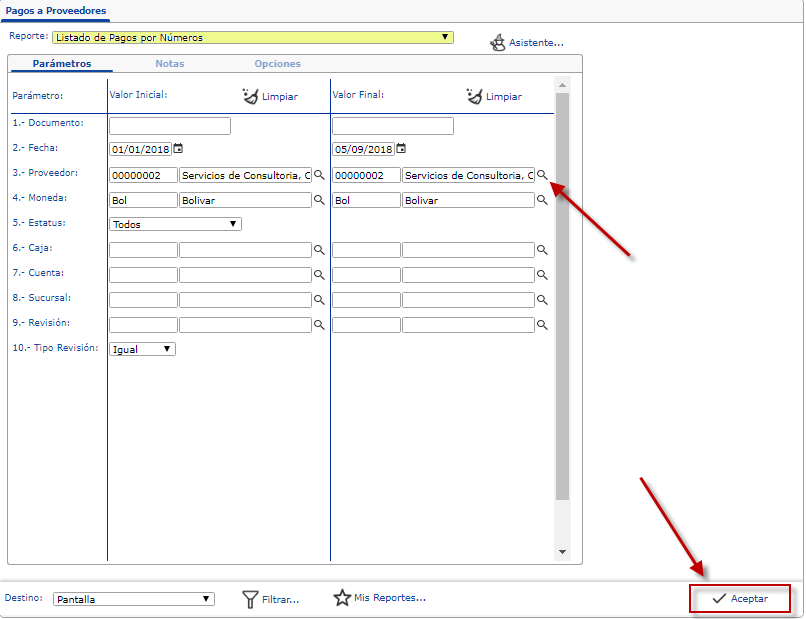Search final Sucursal with magnifier icon
Screen dimensions: 806x619
point(542,300)
